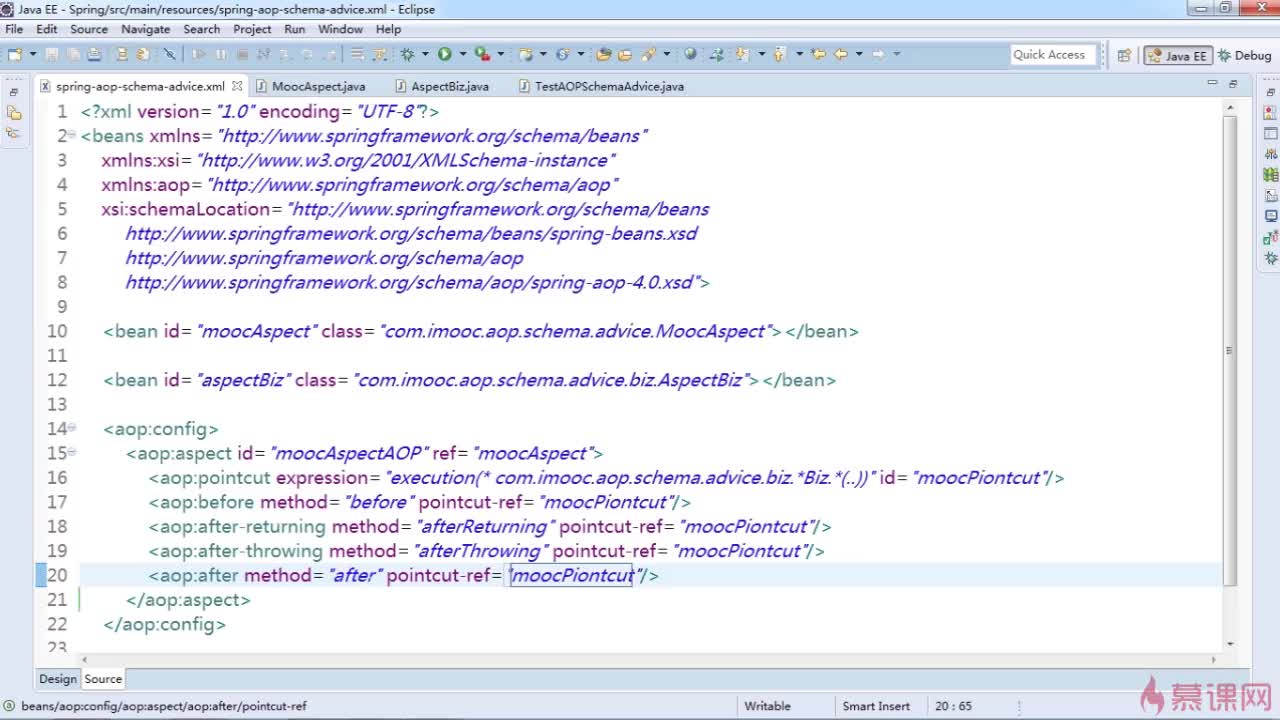1280x720 pixels.
Task: Open the Run menu
Action: 294,29
